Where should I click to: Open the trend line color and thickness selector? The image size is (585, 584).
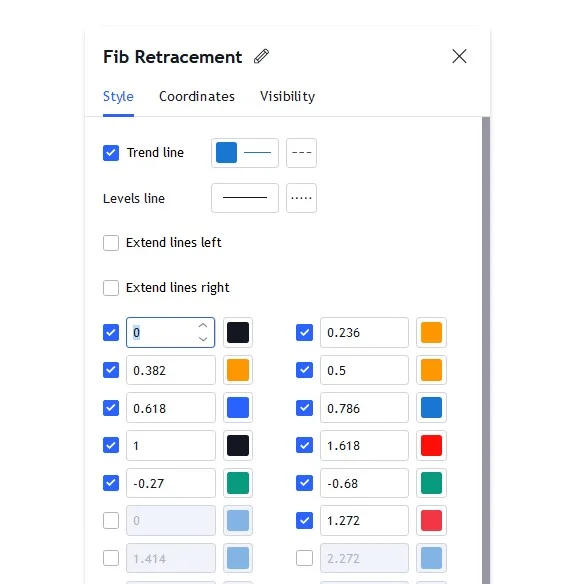coord(245,153)
